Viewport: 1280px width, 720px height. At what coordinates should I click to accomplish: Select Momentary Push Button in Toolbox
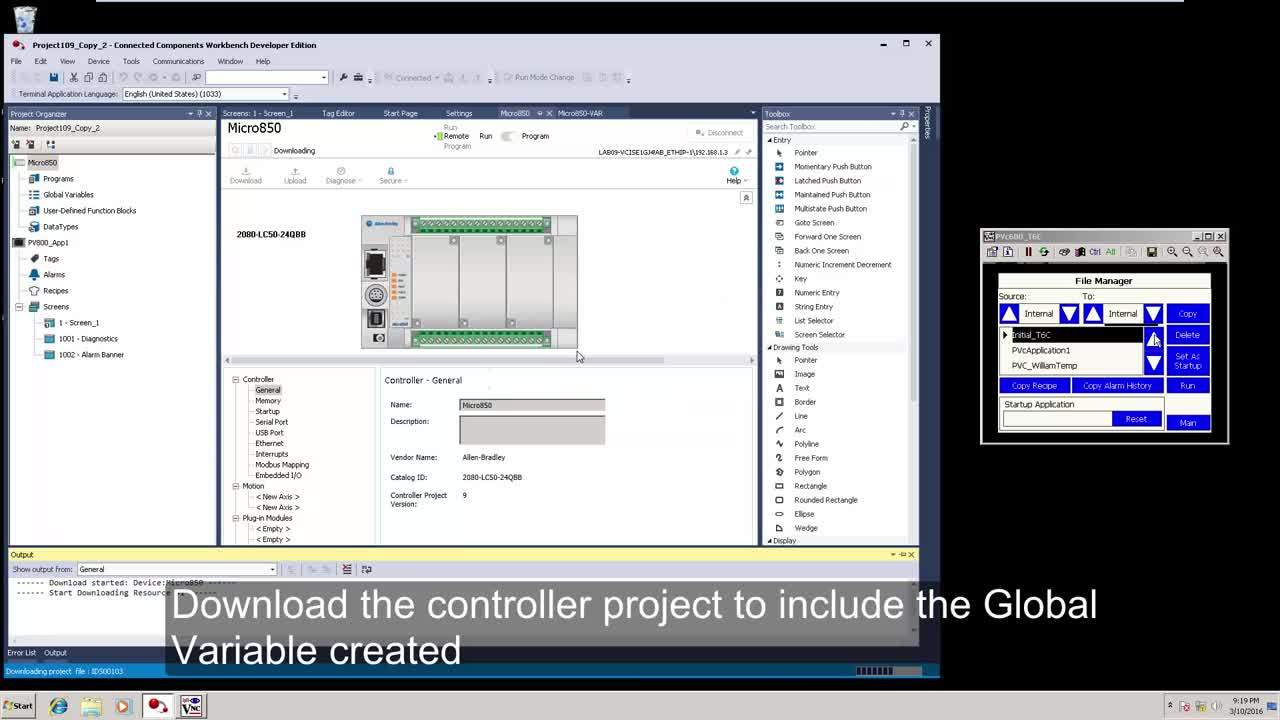(832, 167)
